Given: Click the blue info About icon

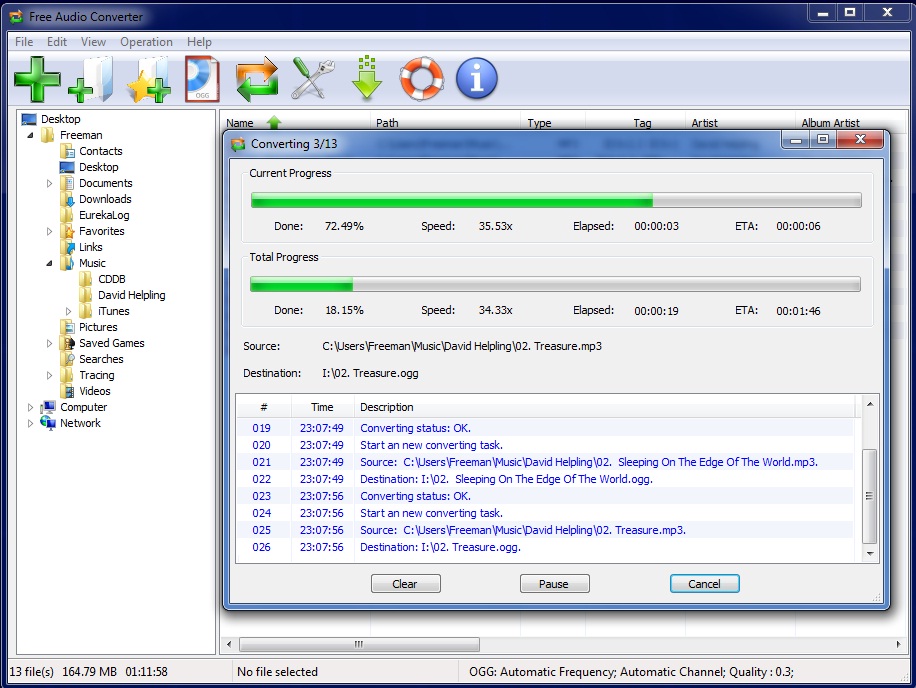Looking at the screenshot, I should (x=477, y=79).
